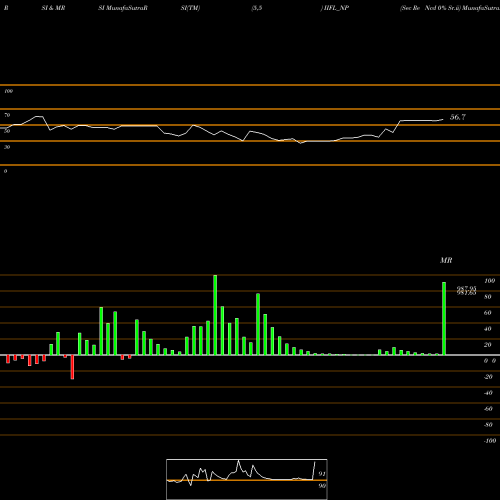500x500 pixels.
Task: Click the MR axis 20 label
Action: 487,345
